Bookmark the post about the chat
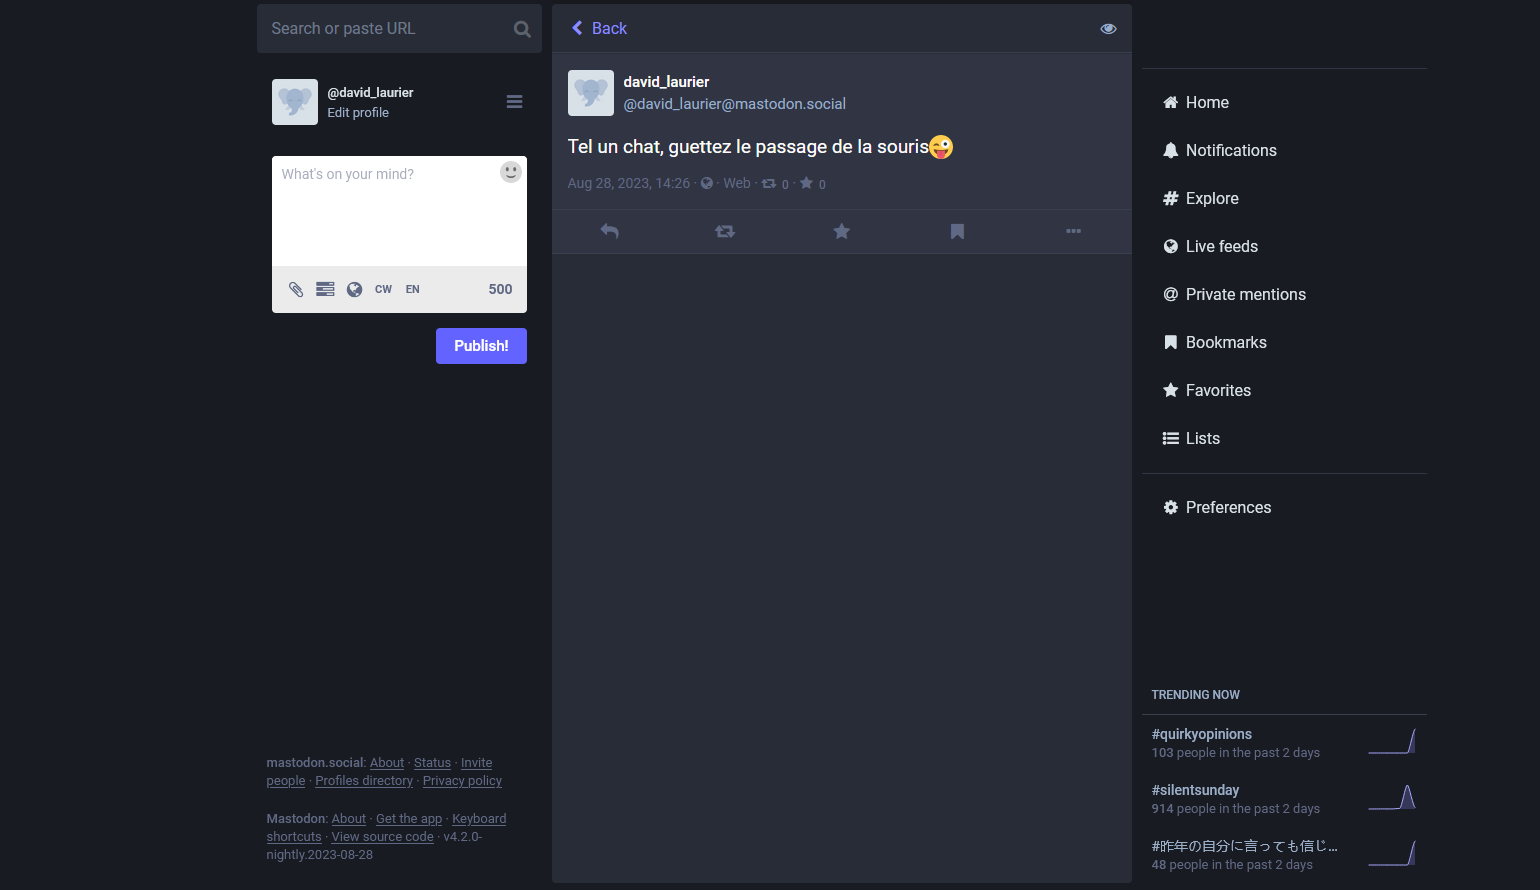Viewport: 1540px width, 890px height. (x=957, y=231)
